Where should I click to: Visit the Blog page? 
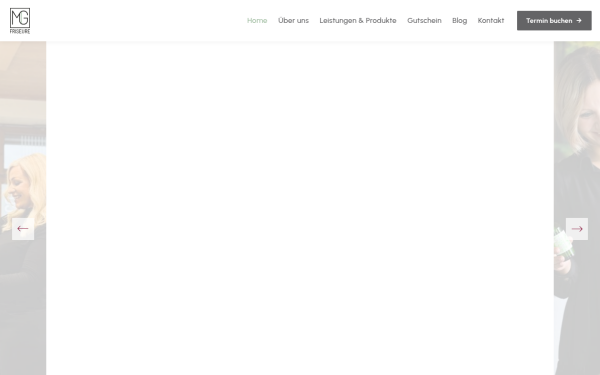(x=459, y=21)
